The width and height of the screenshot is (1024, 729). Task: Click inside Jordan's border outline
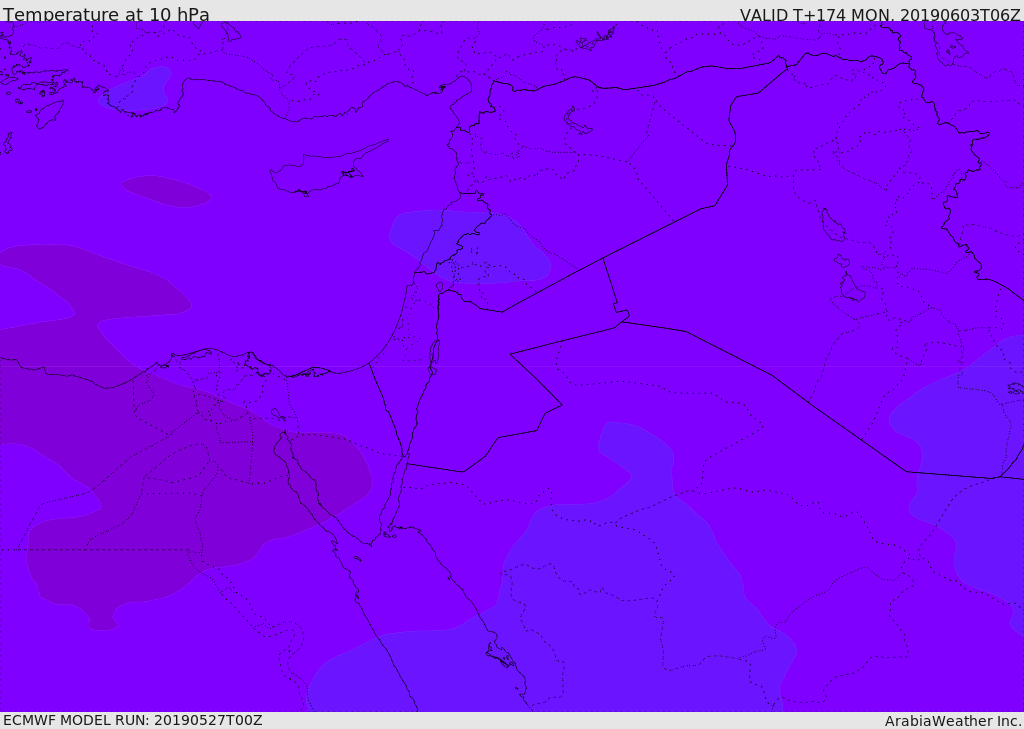483,385
